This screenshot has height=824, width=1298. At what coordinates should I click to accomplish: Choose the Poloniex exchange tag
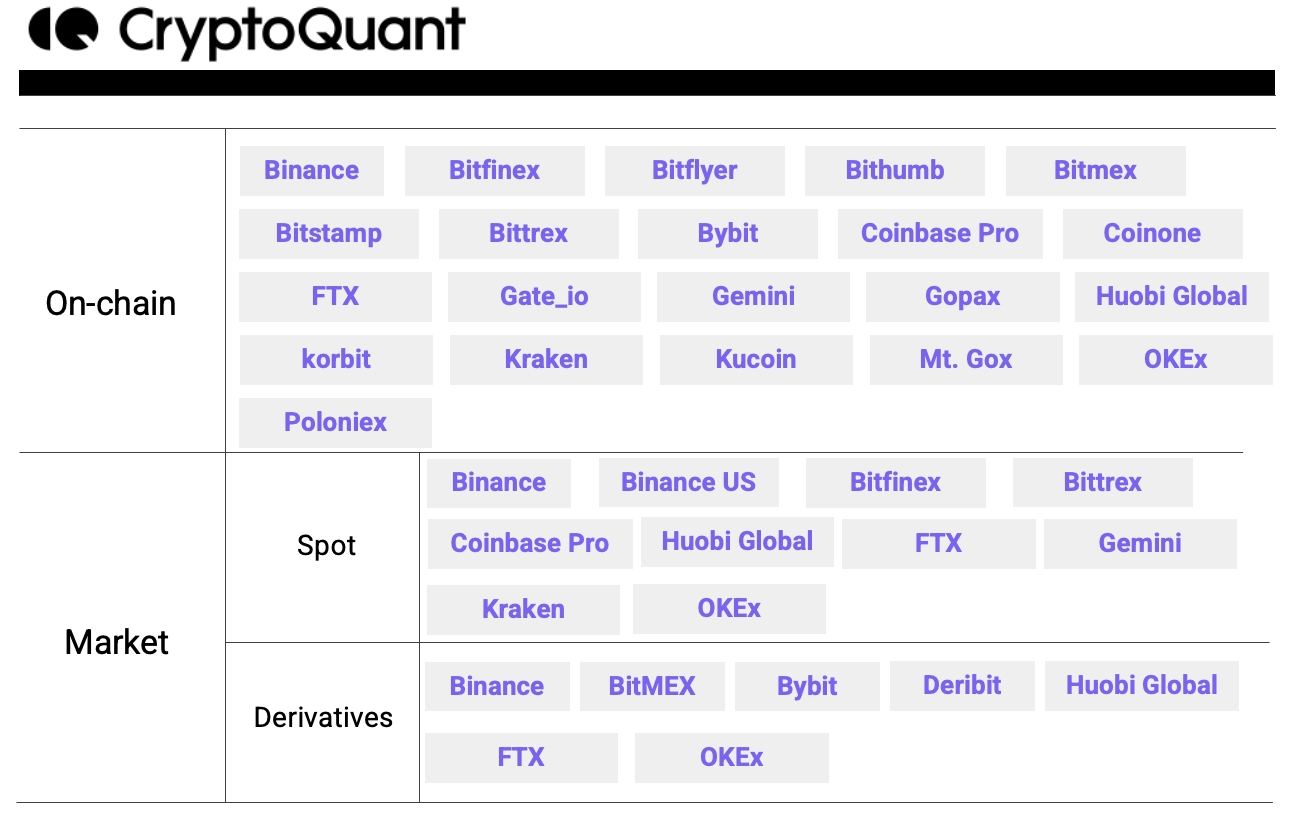click(x=335, y=422)
